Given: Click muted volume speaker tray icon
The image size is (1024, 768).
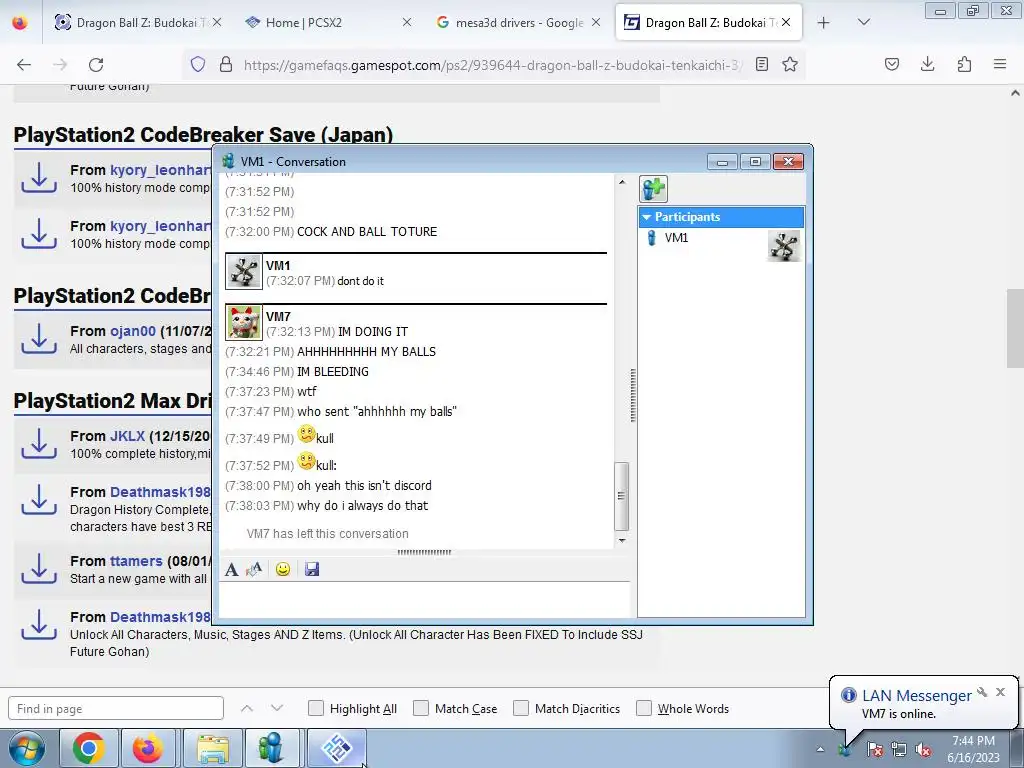Looking at the screenshot, I should 923,750.
